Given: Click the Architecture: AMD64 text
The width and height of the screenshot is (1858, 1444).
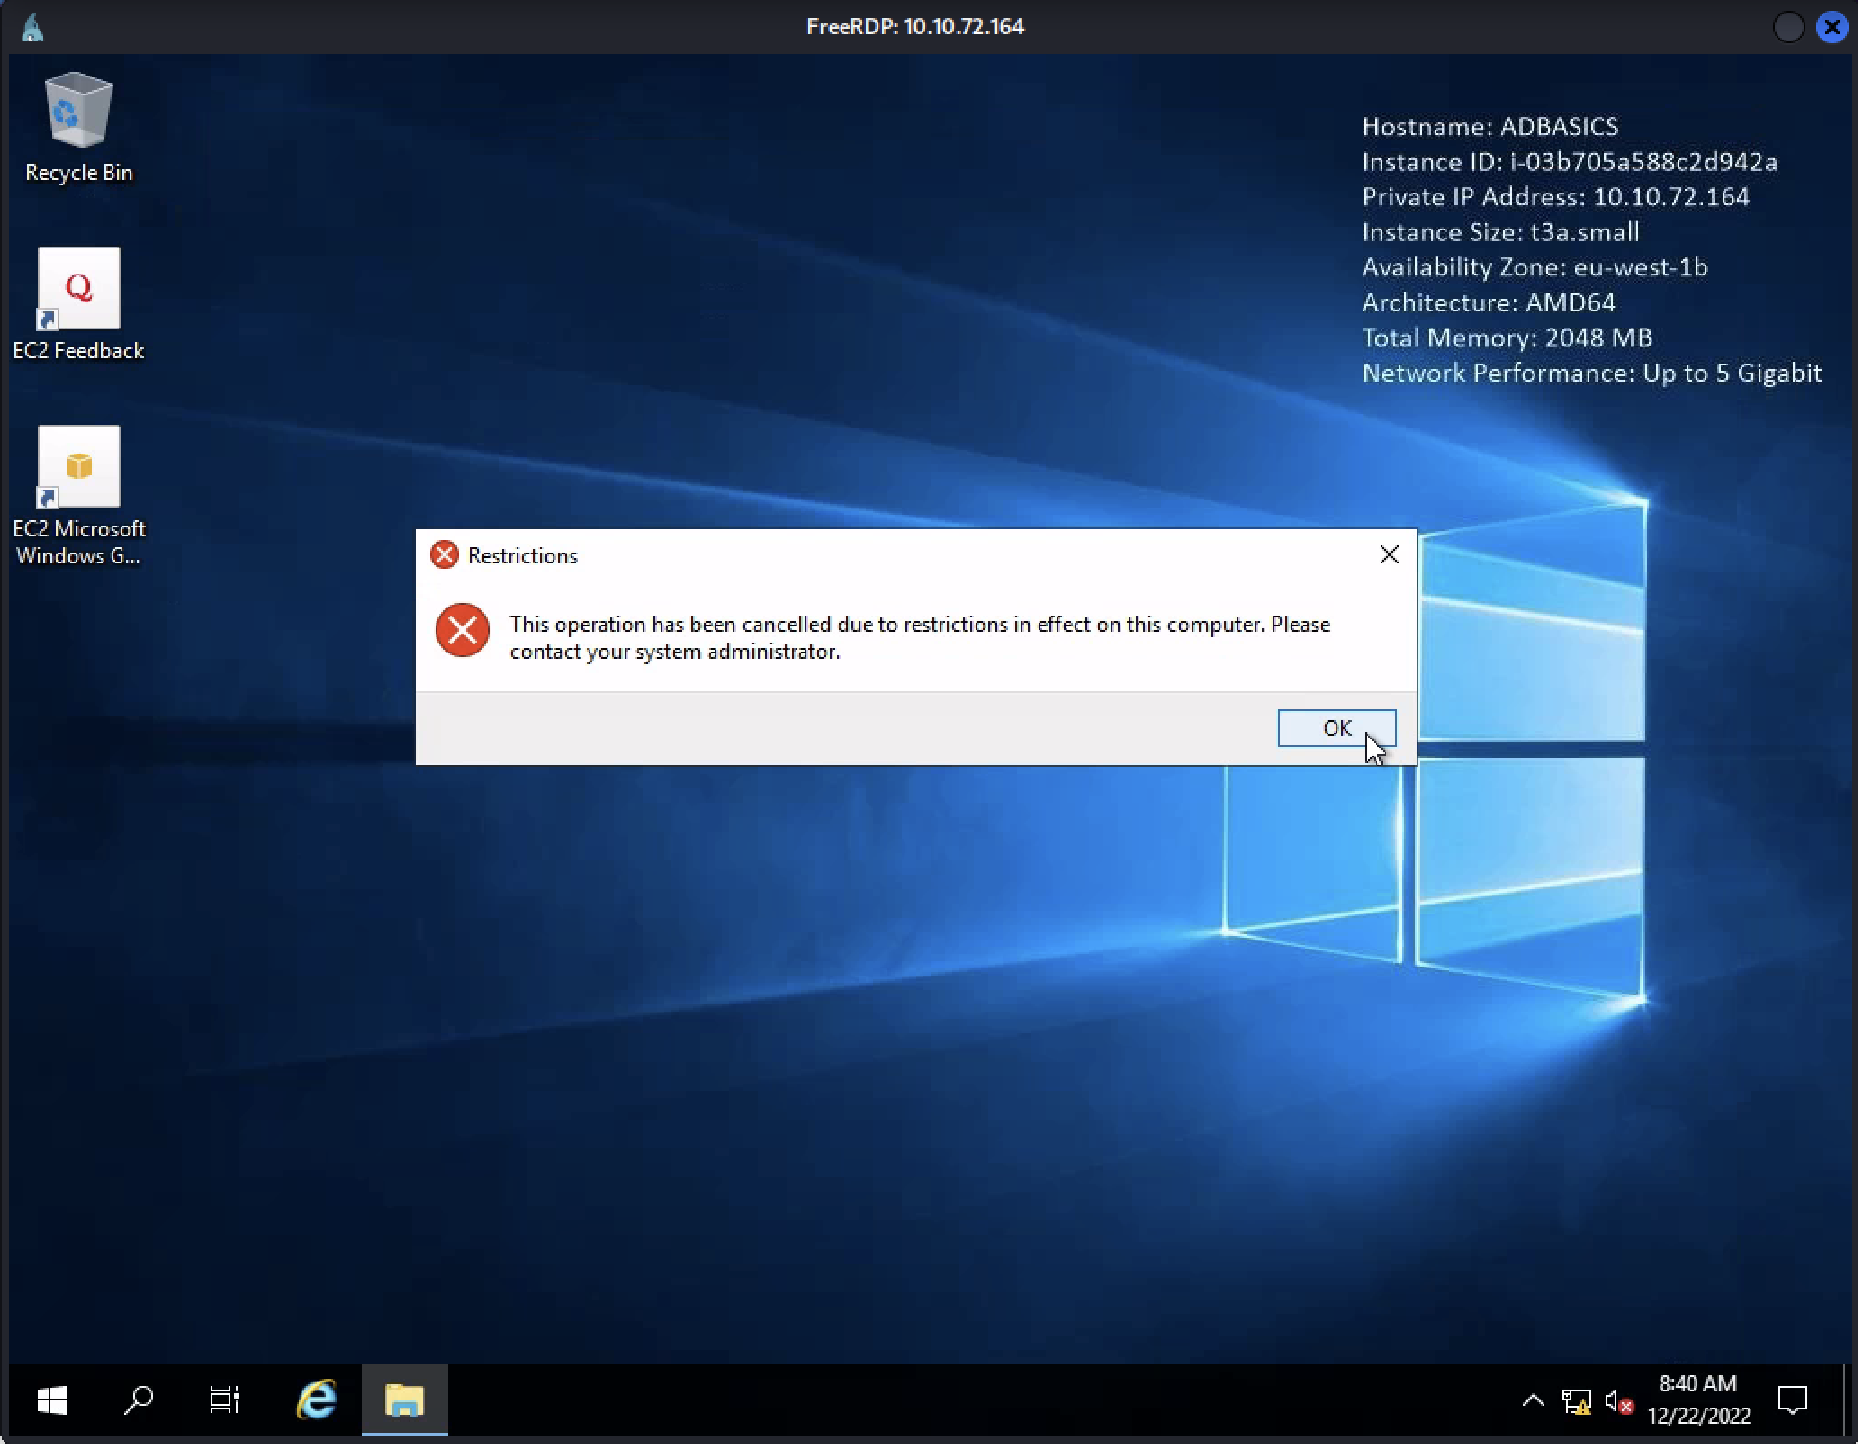Looking at the screenshot, I should (x=1489, y=302).
